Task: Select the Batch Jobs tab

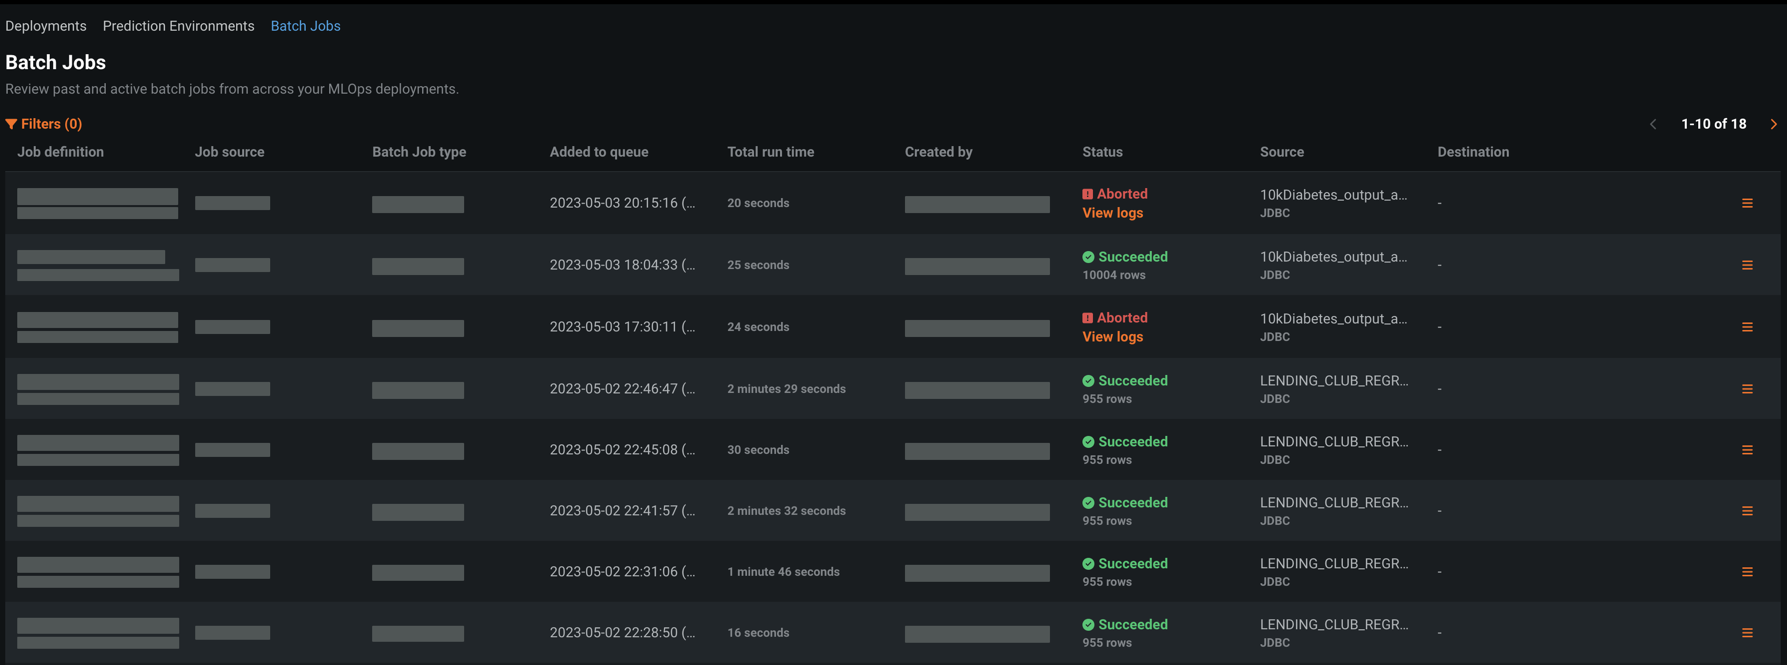Action: [x=305, y=26]
